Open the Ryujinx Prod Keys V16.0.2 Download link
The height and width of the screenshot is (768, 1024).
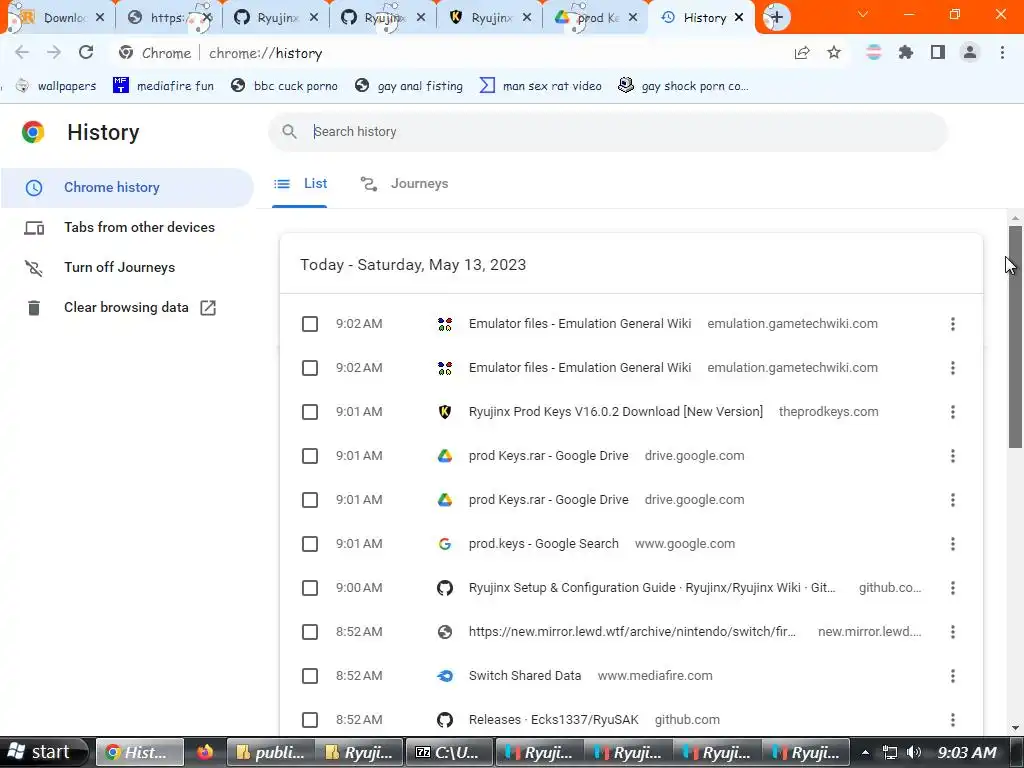click(x=615, y=412)
